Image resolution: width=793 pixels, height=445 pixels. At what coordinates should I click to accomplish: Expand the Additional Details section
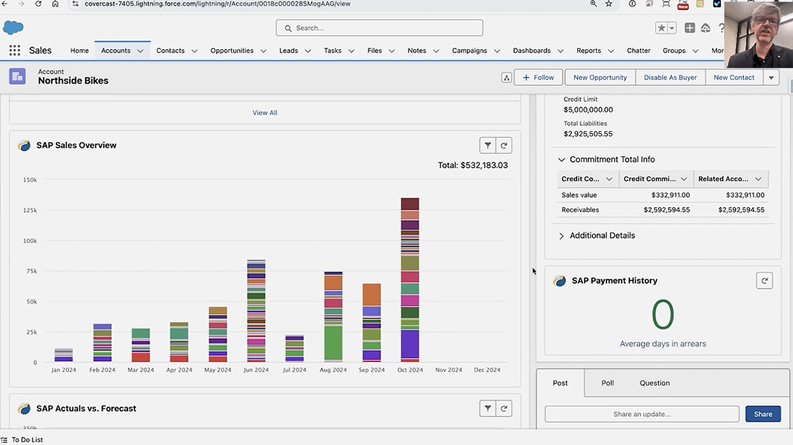[561, 236]
